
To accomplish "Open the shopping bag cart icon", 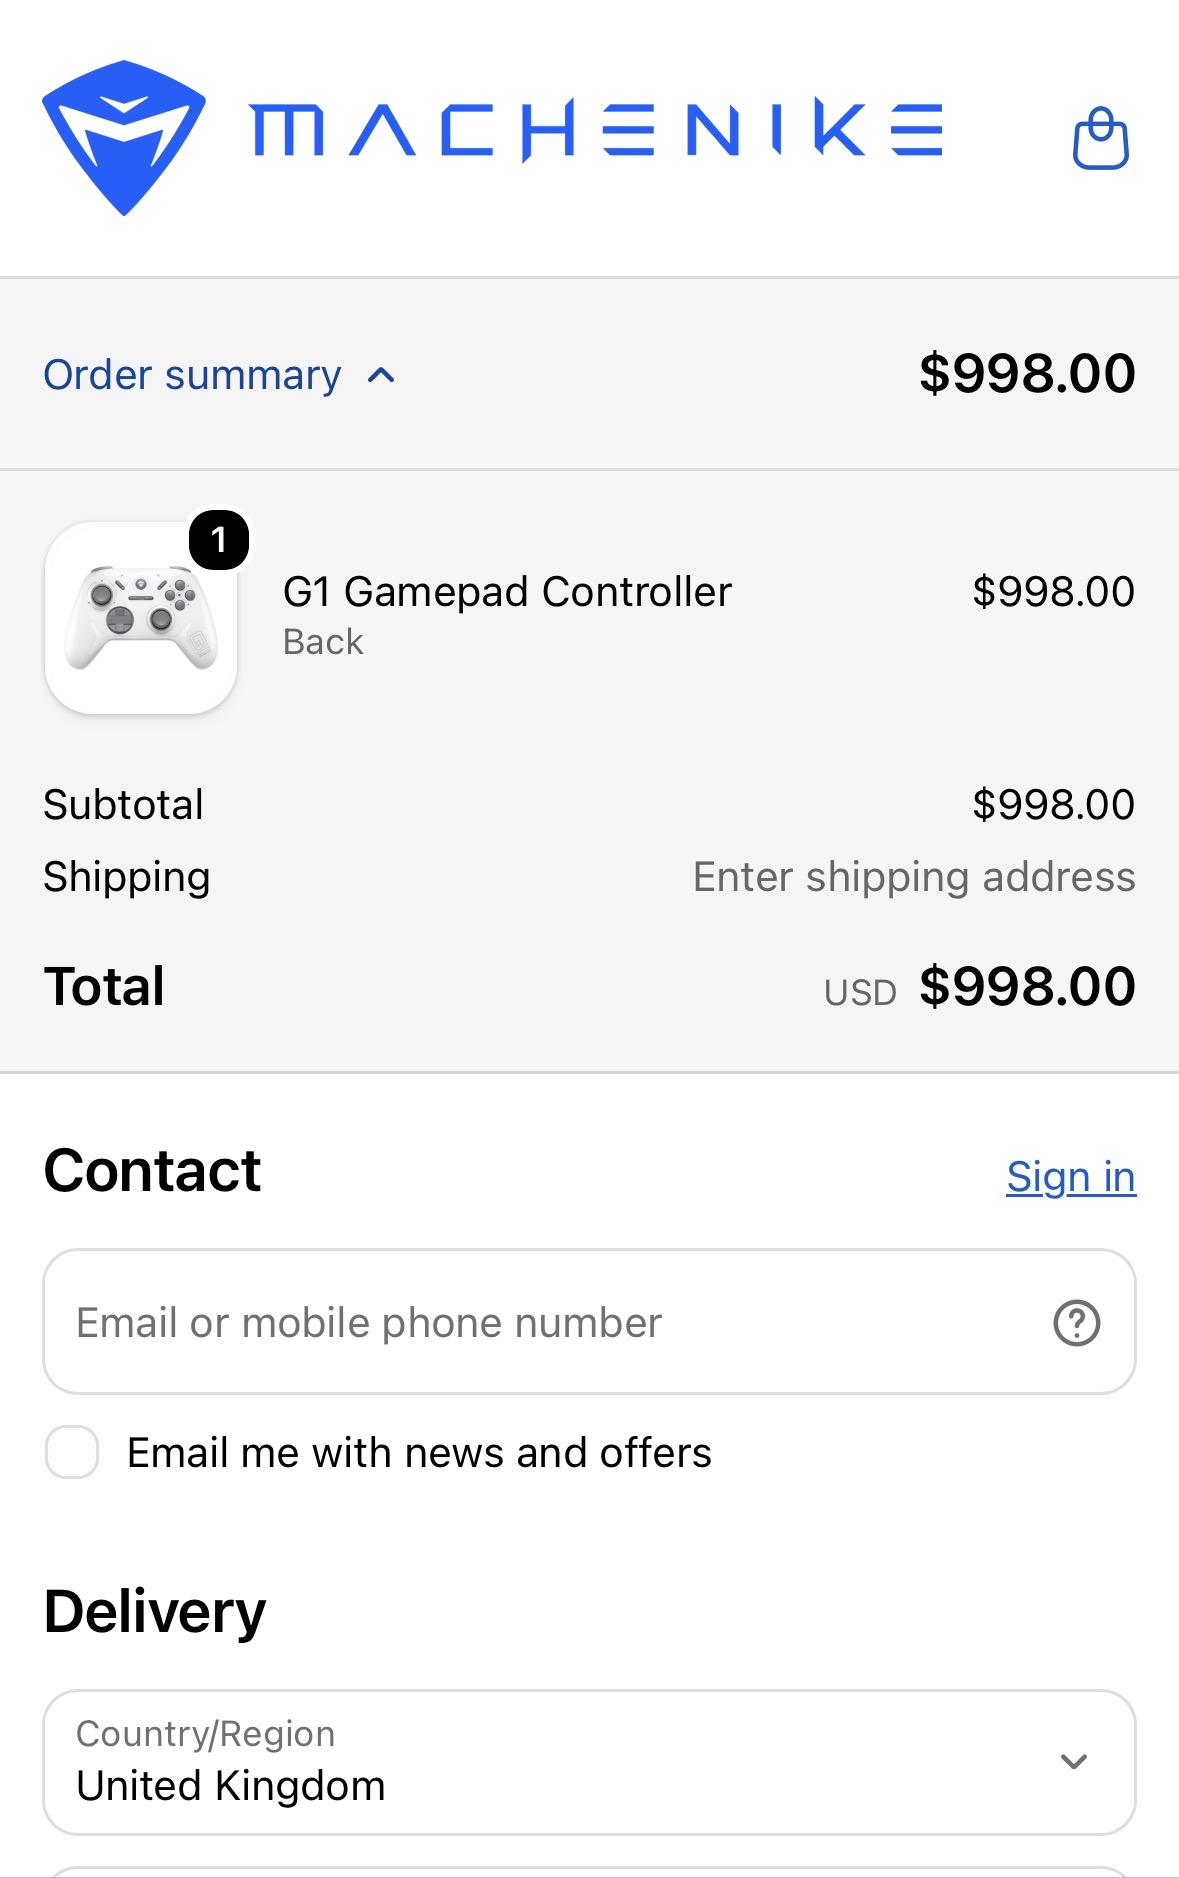I will point(1100,138).
